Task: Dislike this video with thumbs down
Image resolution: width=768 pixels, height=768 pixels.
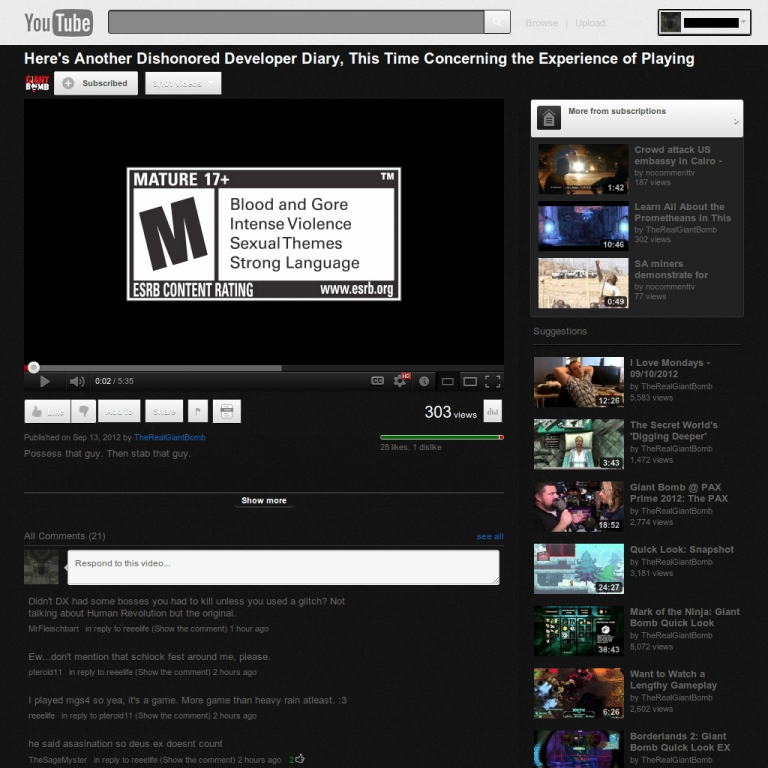Action: [x=83, y=411]
